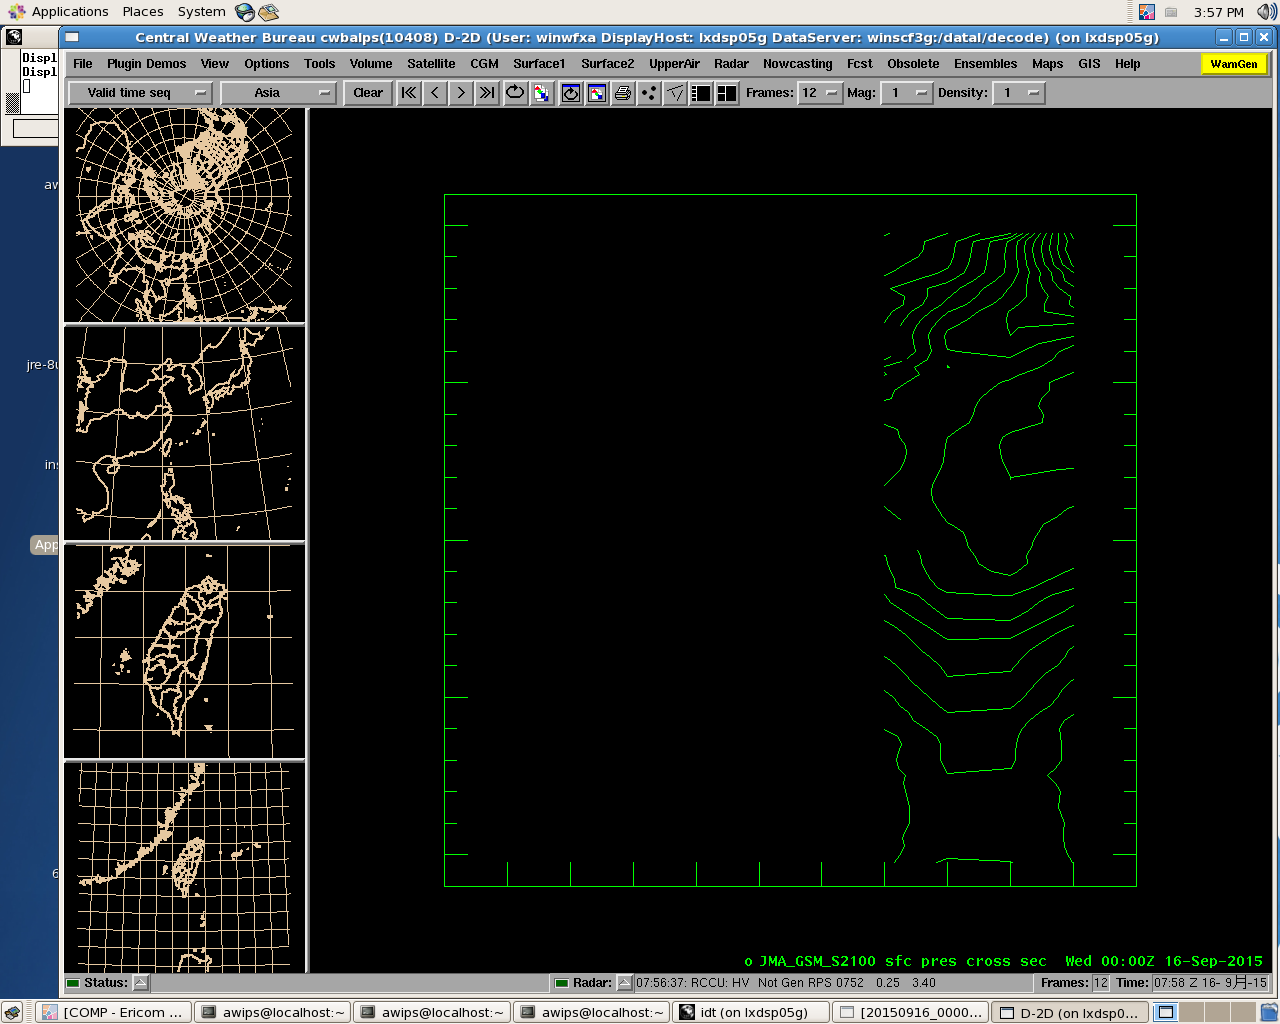Open the Asia scale dropdown
This screenshot has width=1280, height=1024.
278,93
